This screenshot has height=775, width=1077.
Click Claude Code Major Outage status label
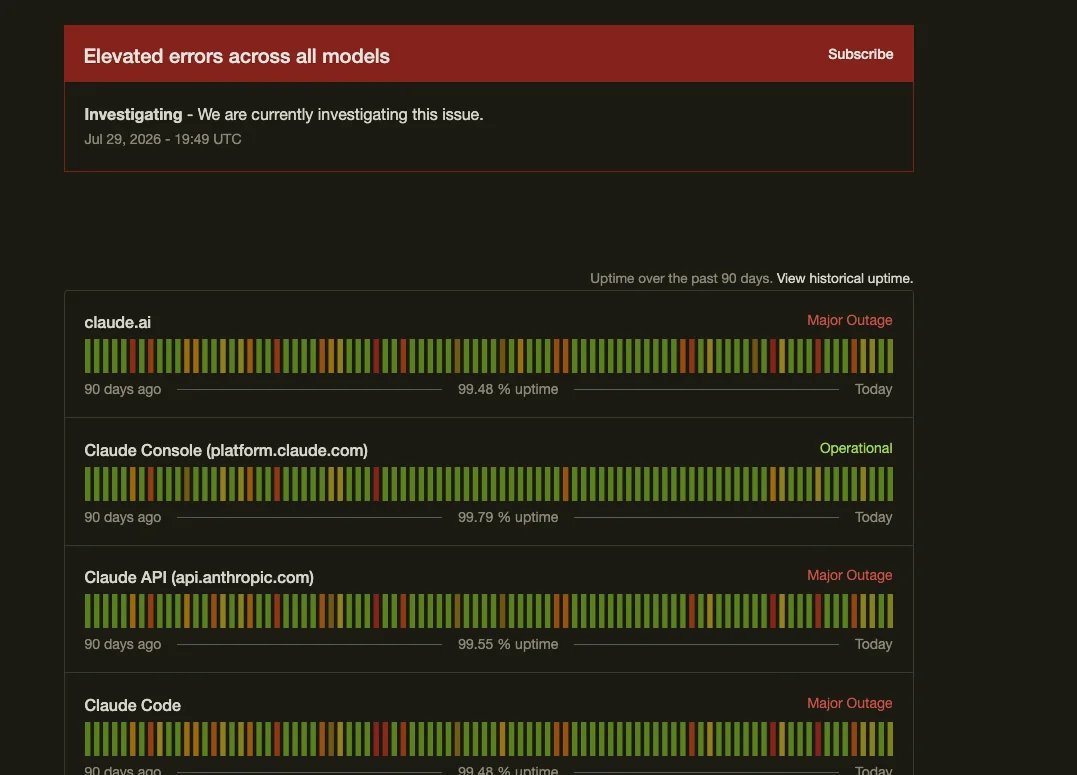click(x=850, y=703)
